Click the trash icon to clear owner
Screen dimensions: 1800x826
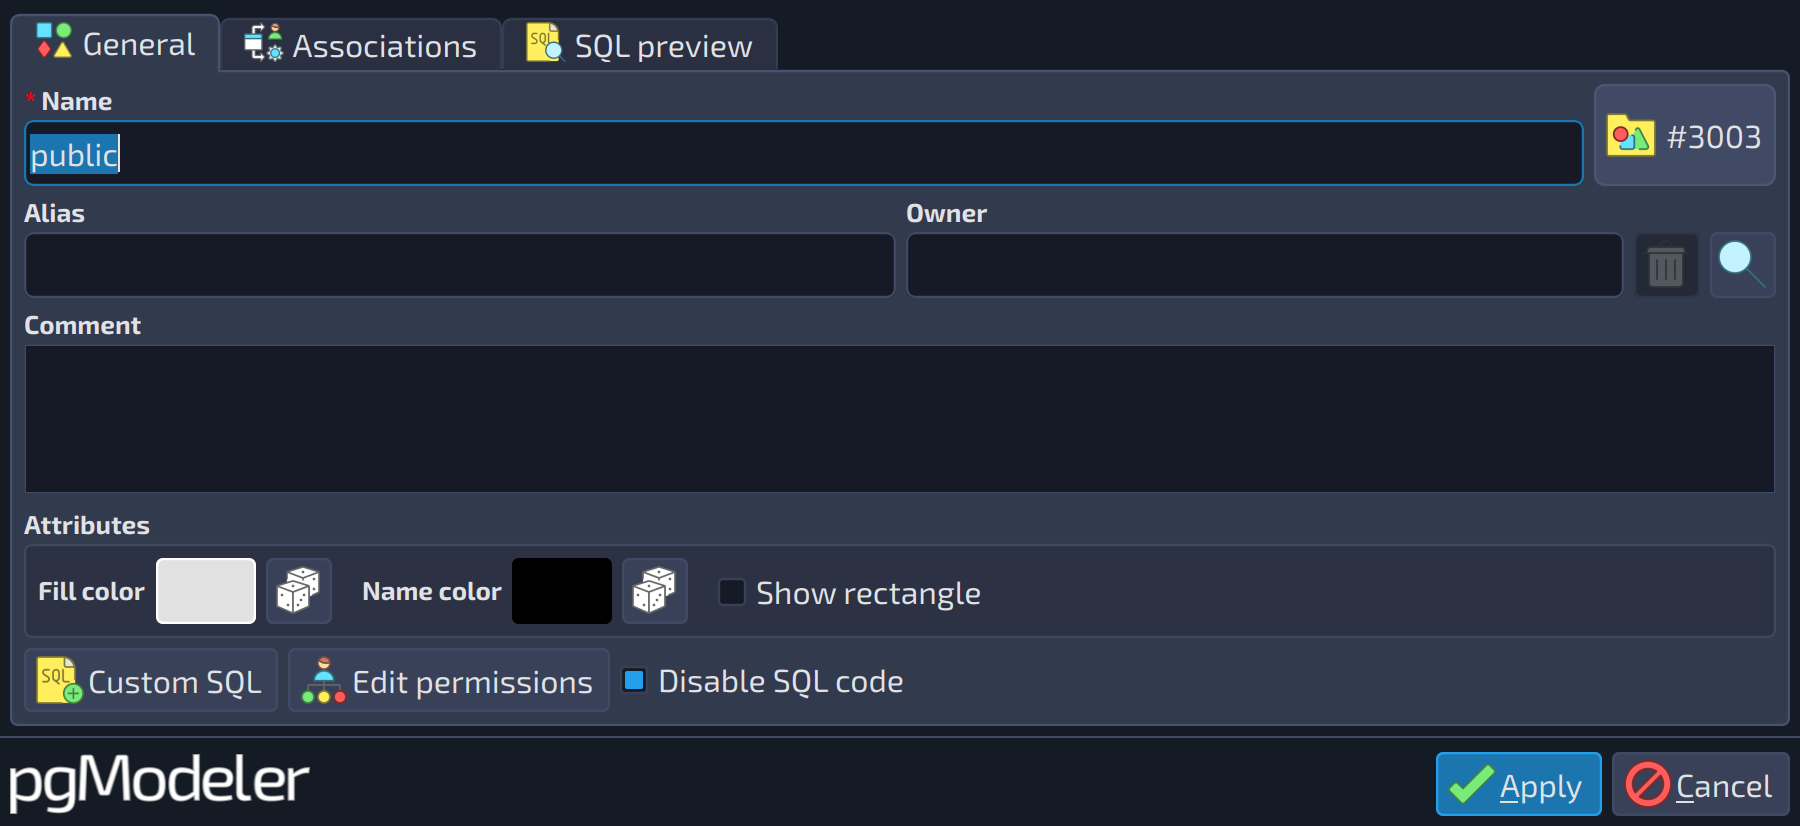tap(1666, 266)
